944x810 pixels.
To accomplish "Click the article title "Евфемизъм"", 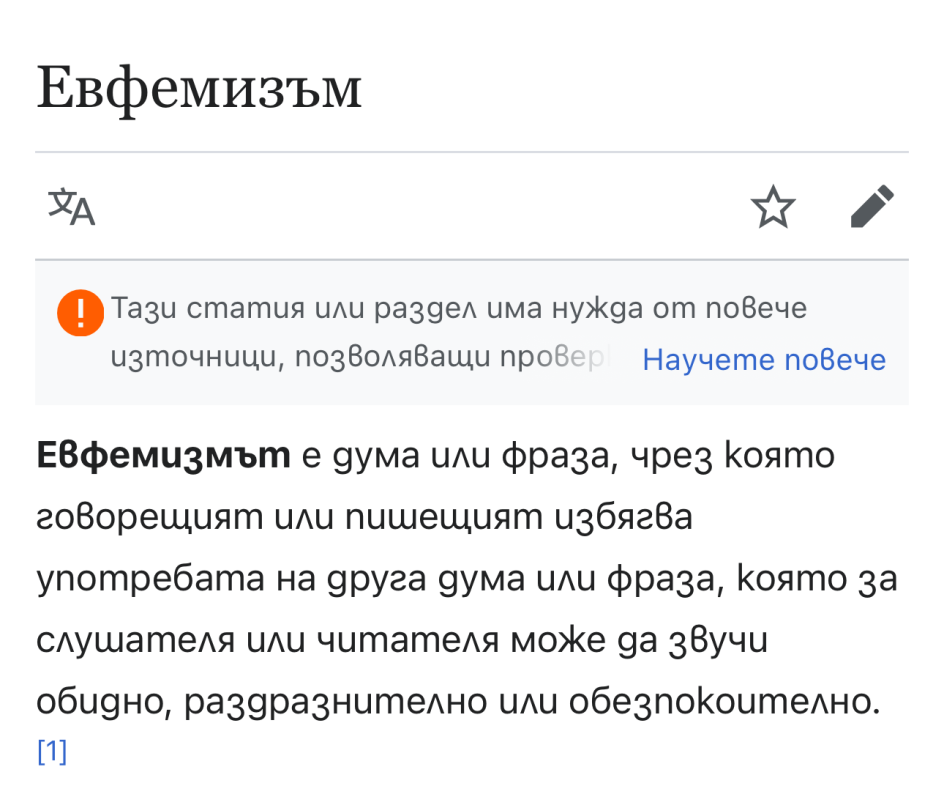I will [x=199, y=91].
